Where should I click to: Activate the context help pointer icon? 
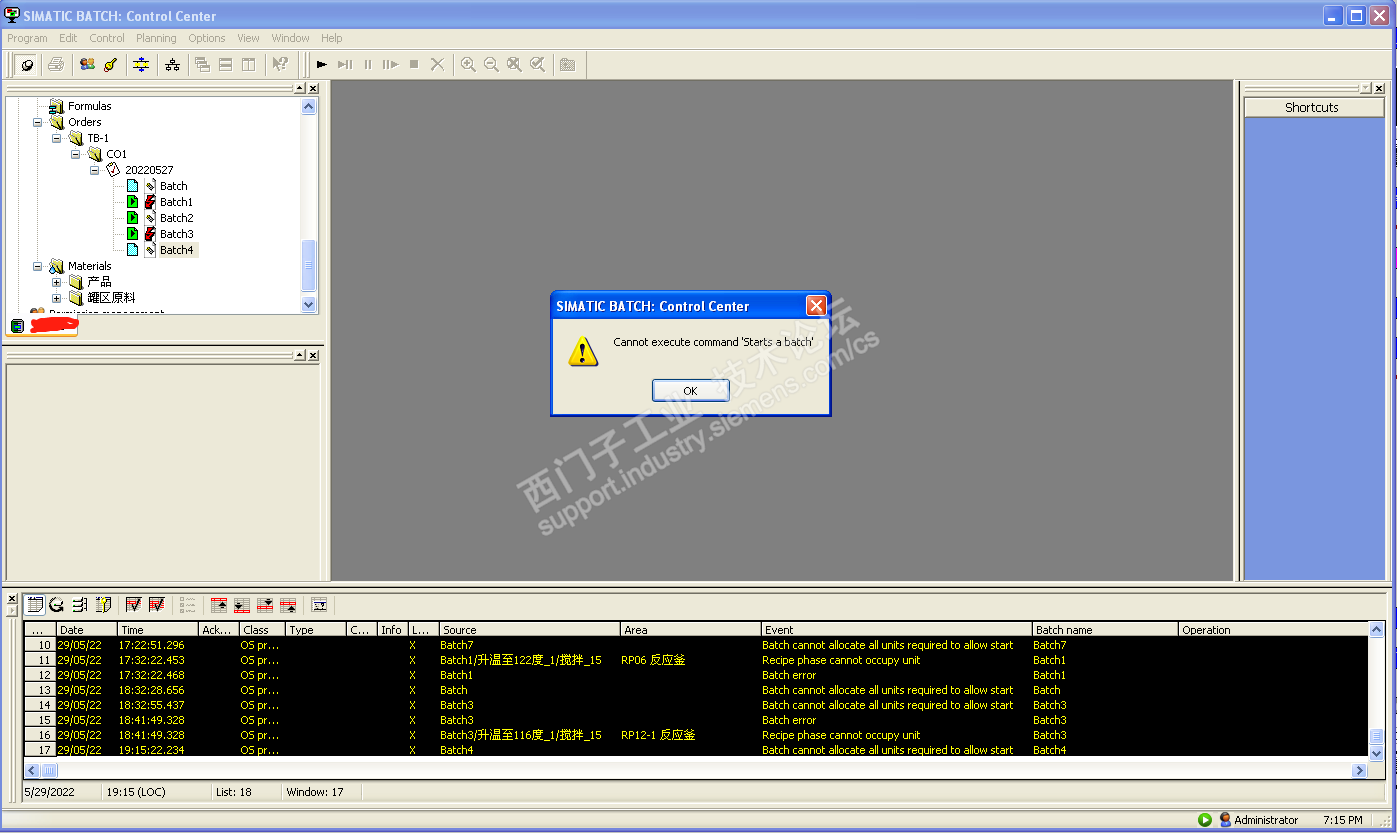[280, 64]
